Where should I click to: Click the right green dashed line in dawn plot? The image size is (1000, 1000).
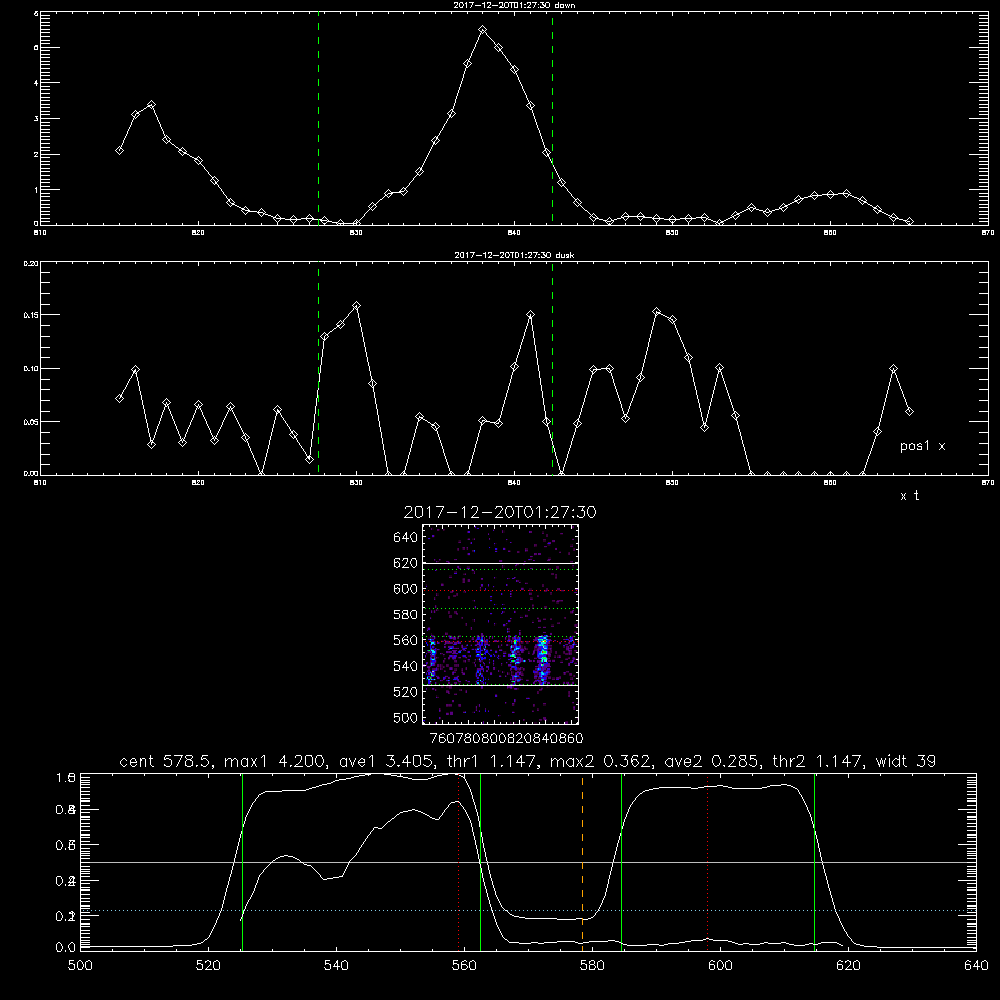(552, 118)
